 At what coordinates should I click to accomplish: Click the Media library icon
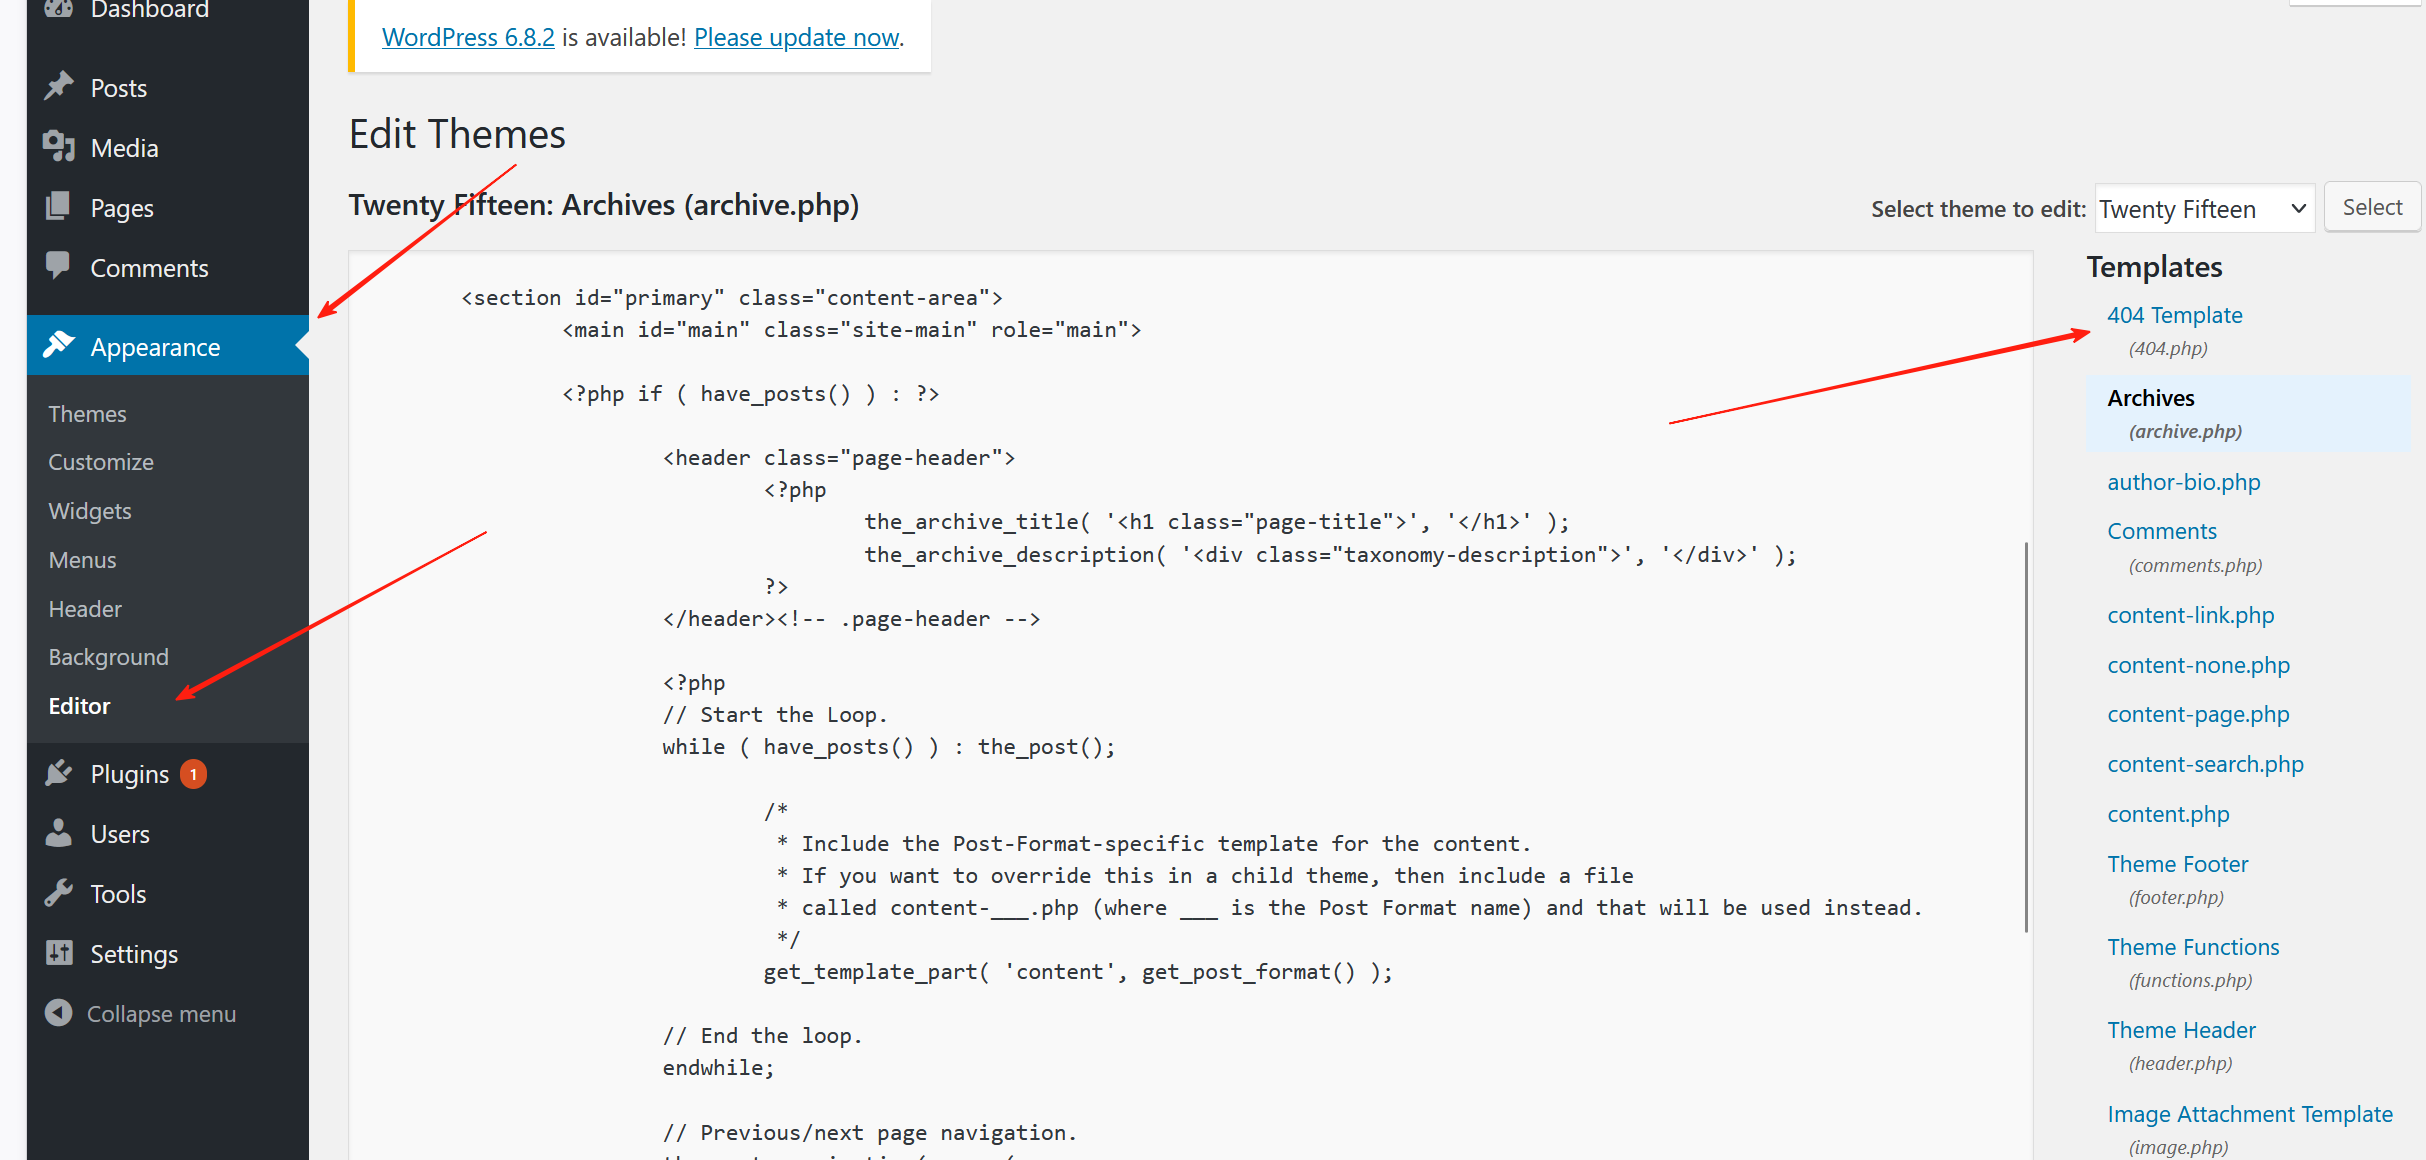click(59, 147)
